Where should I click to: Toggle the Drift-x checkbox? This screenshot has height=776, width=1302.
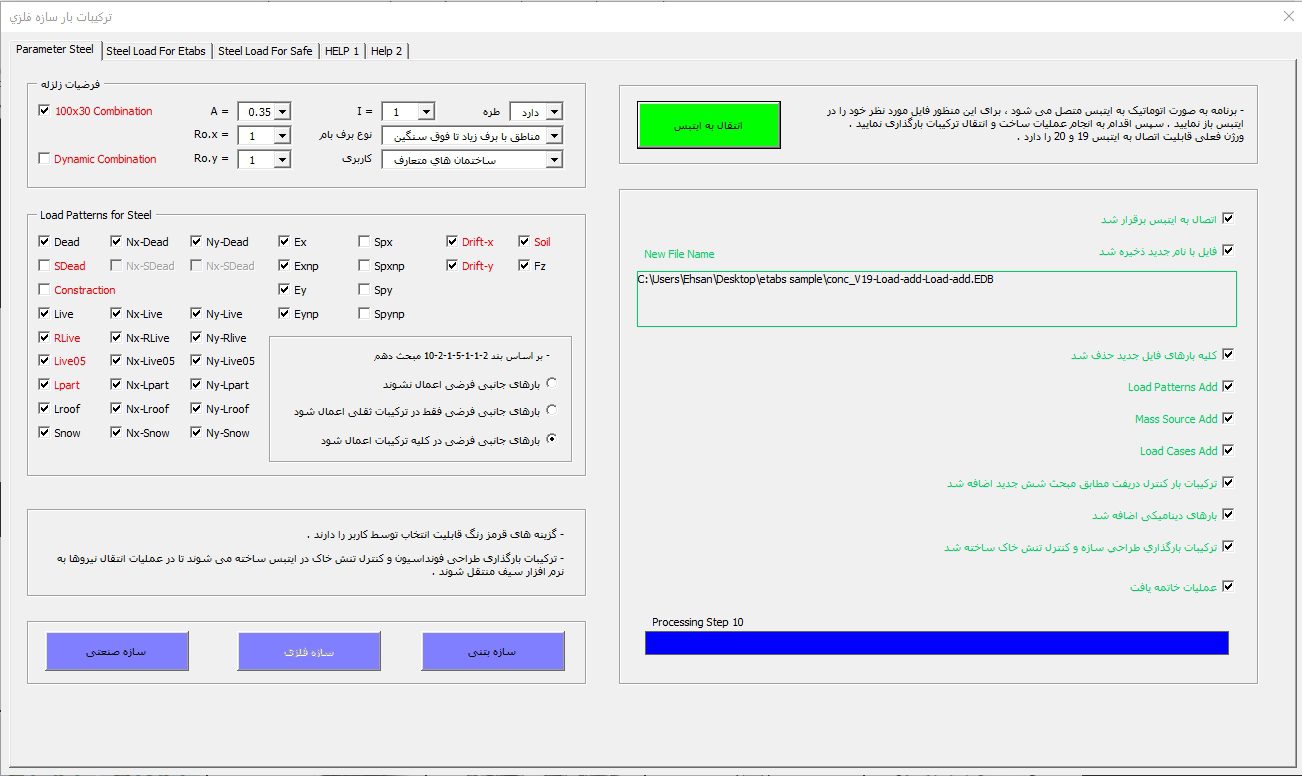(453, 242)
